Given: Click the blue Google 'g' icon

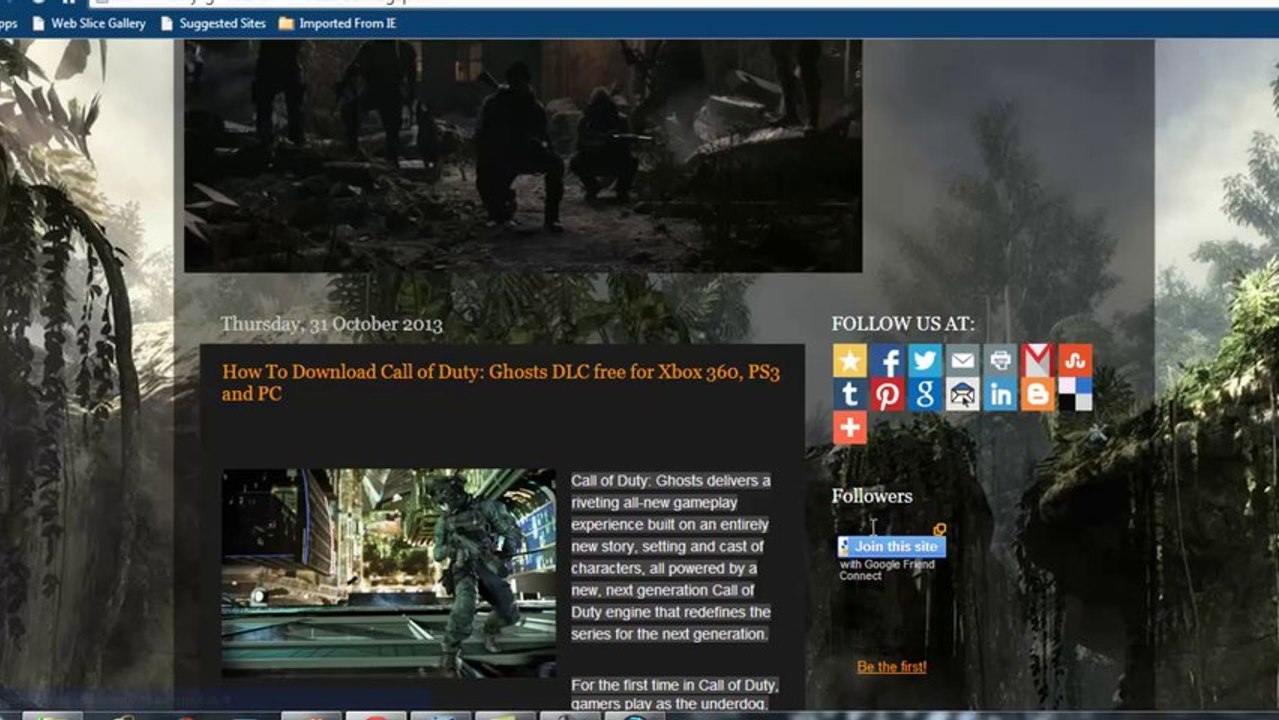Looking at the screenshot, I should coord(924,394).
